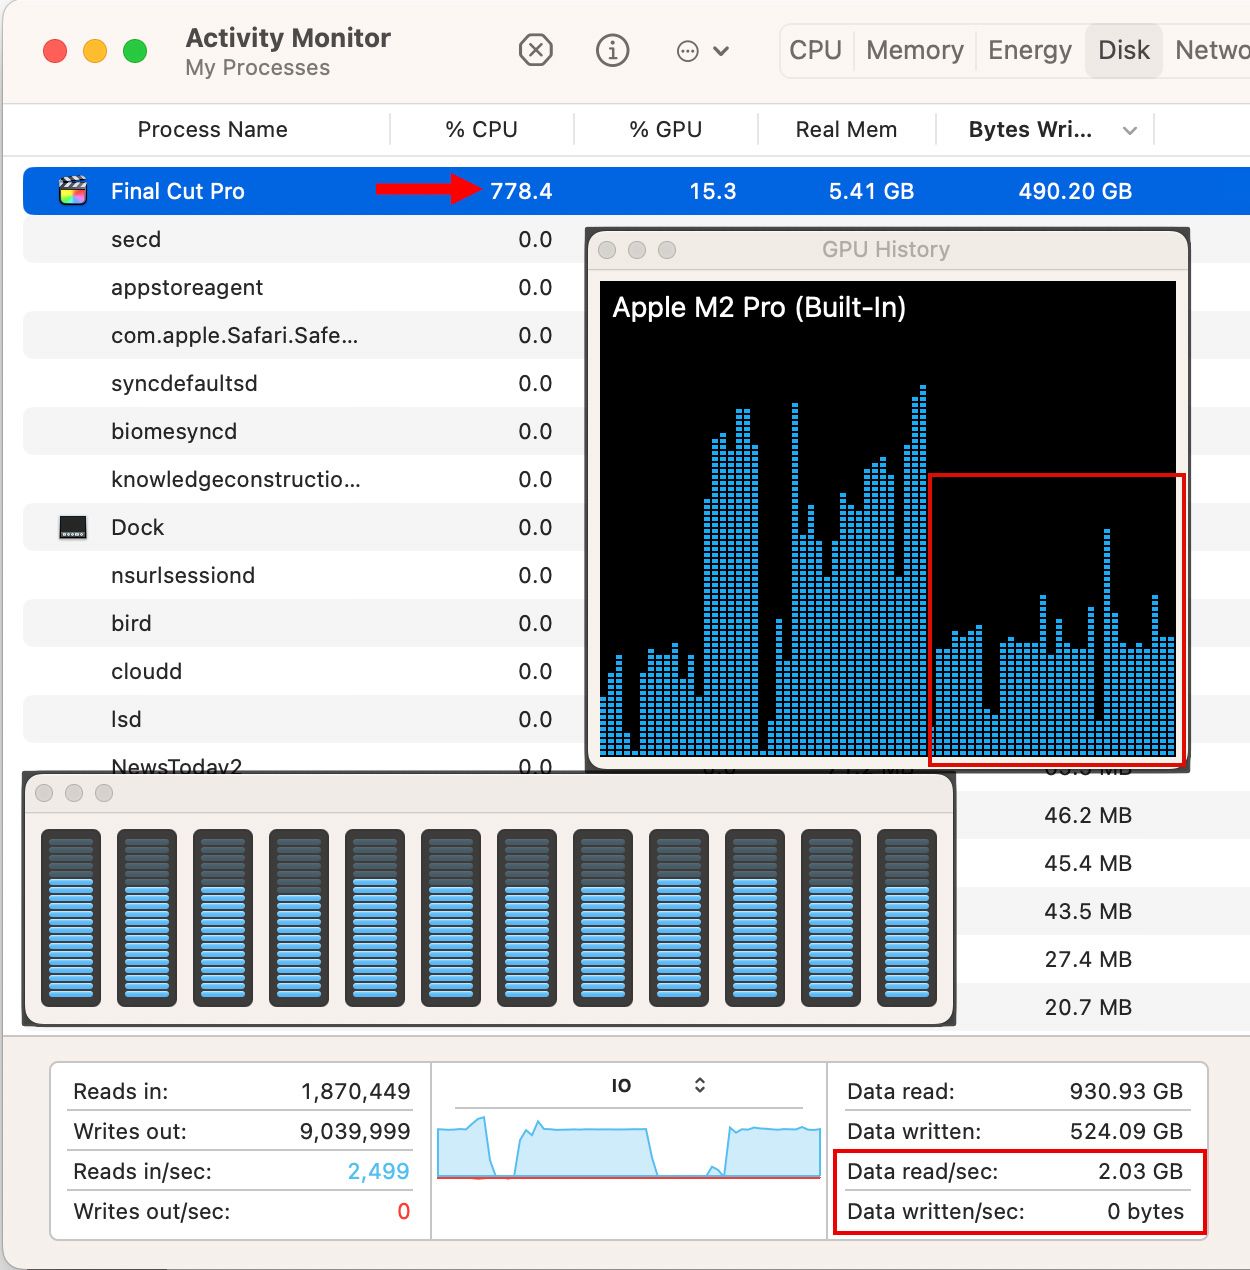Click the Data read/sec value 2.03 GB
Image resolution: width=1250 pixels, height=1270 pixels.
click(x=1141, y=1171)
